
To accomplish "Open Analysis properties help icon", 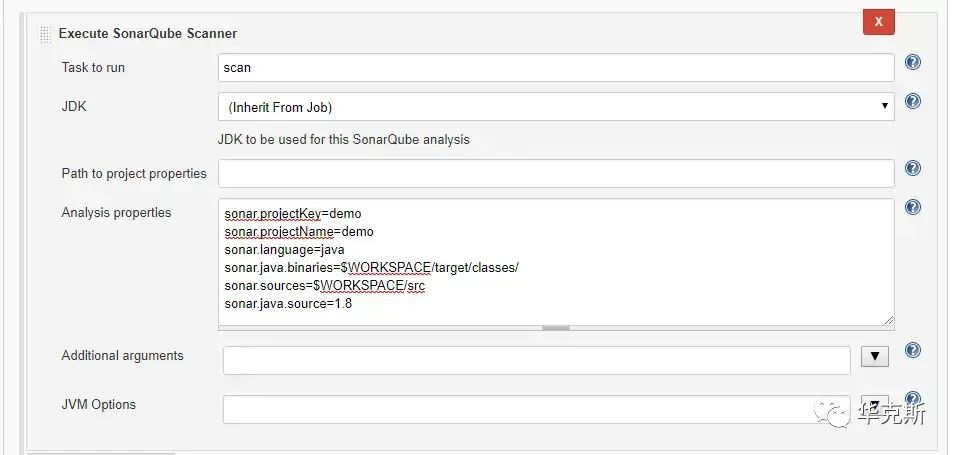I will coord(912,208).
